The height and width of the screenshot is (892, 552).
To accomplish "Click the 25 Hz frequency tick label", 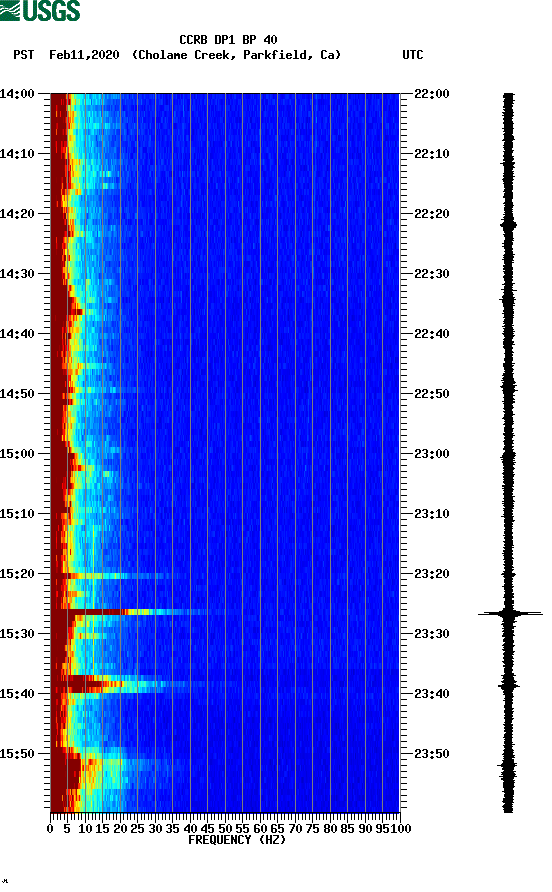I will (137, 829).
